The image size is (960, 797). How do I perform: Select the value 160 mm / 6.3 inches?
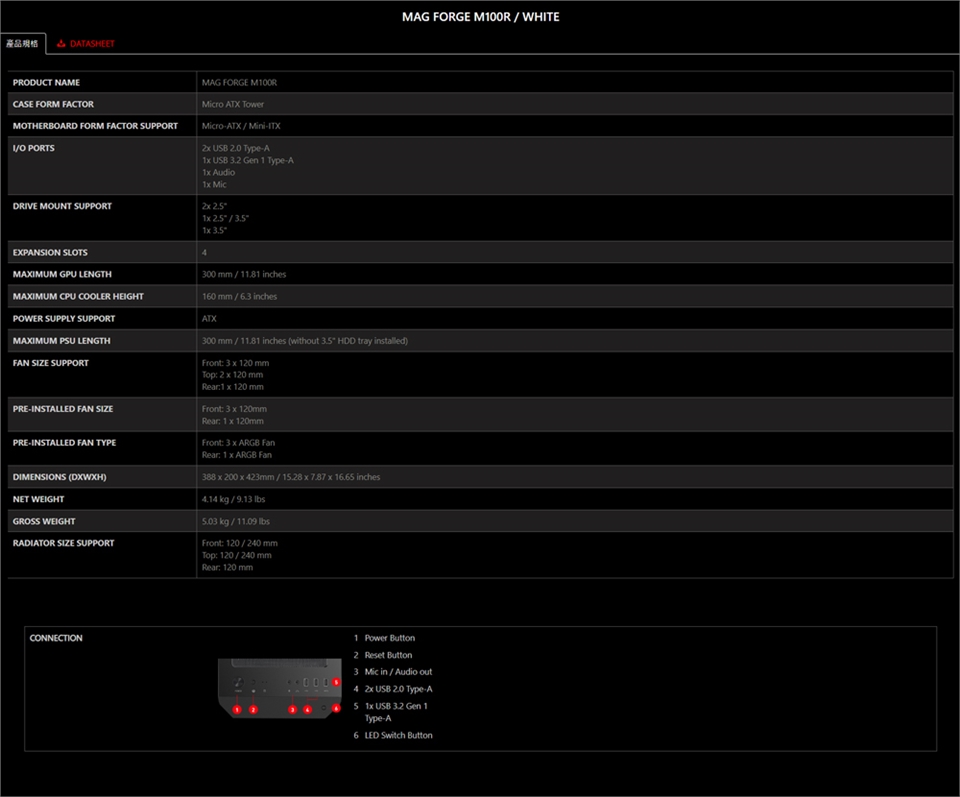(239, 296)
